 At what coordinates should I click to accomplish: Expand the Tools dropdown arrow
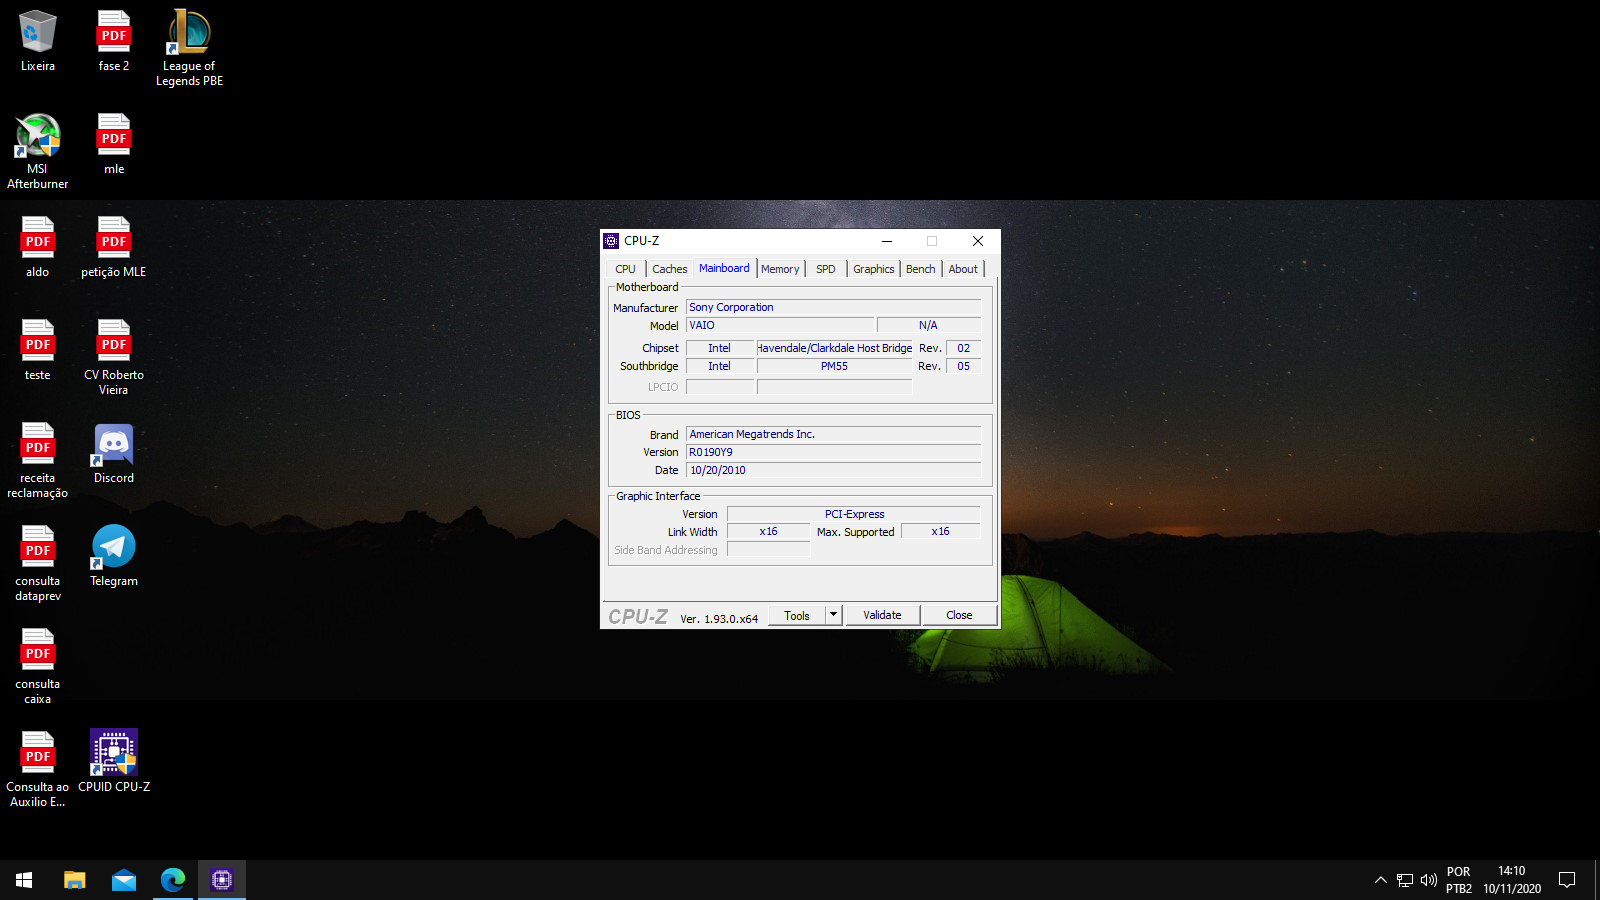click(833, 615)
